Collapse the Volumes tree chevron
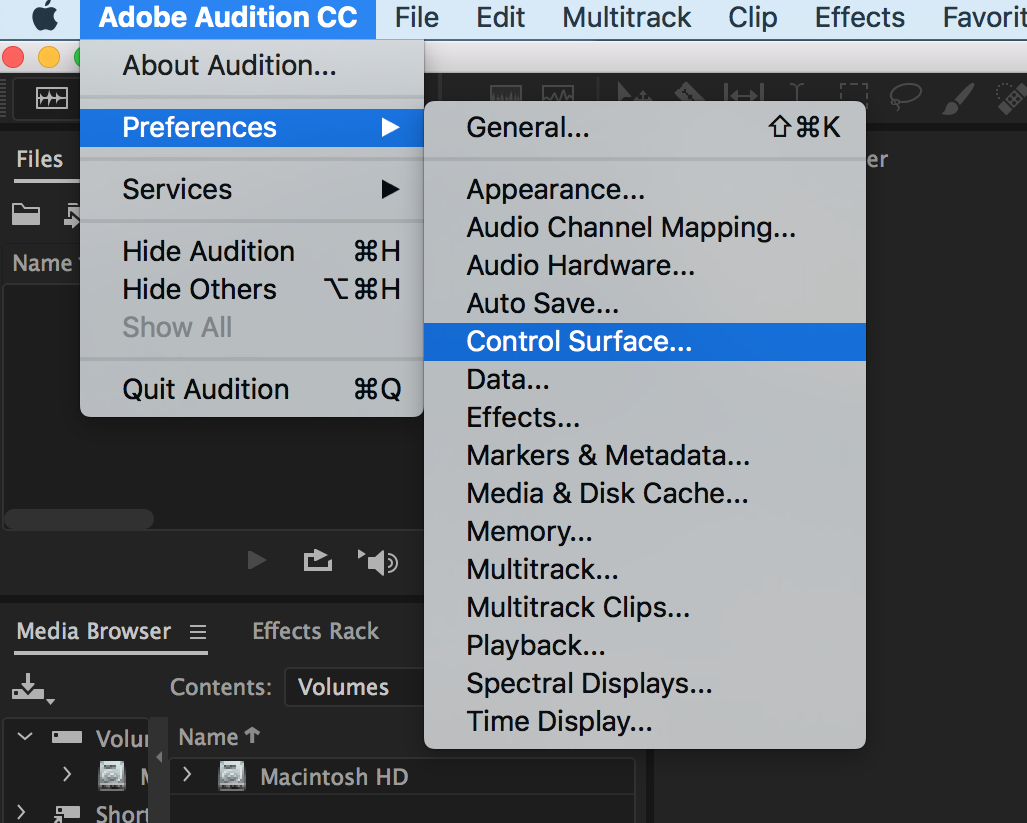 [24, 735]
